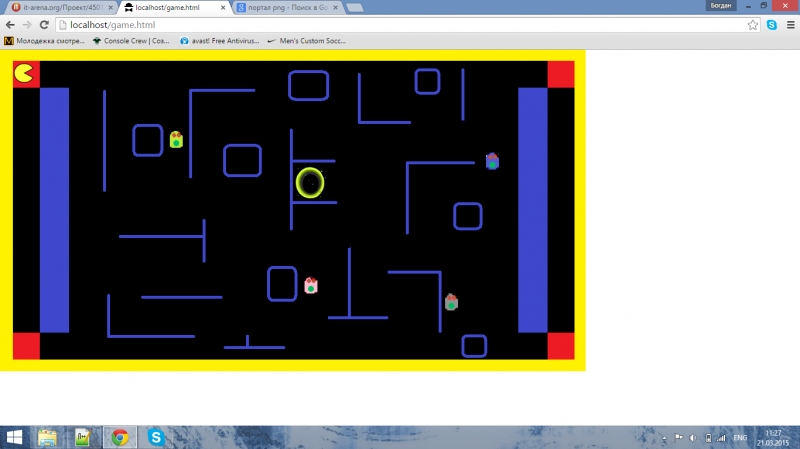This screenshot has width=800, height=449.
Task: Open the Action Center flag icon
Action: click(x=679, y=438)
